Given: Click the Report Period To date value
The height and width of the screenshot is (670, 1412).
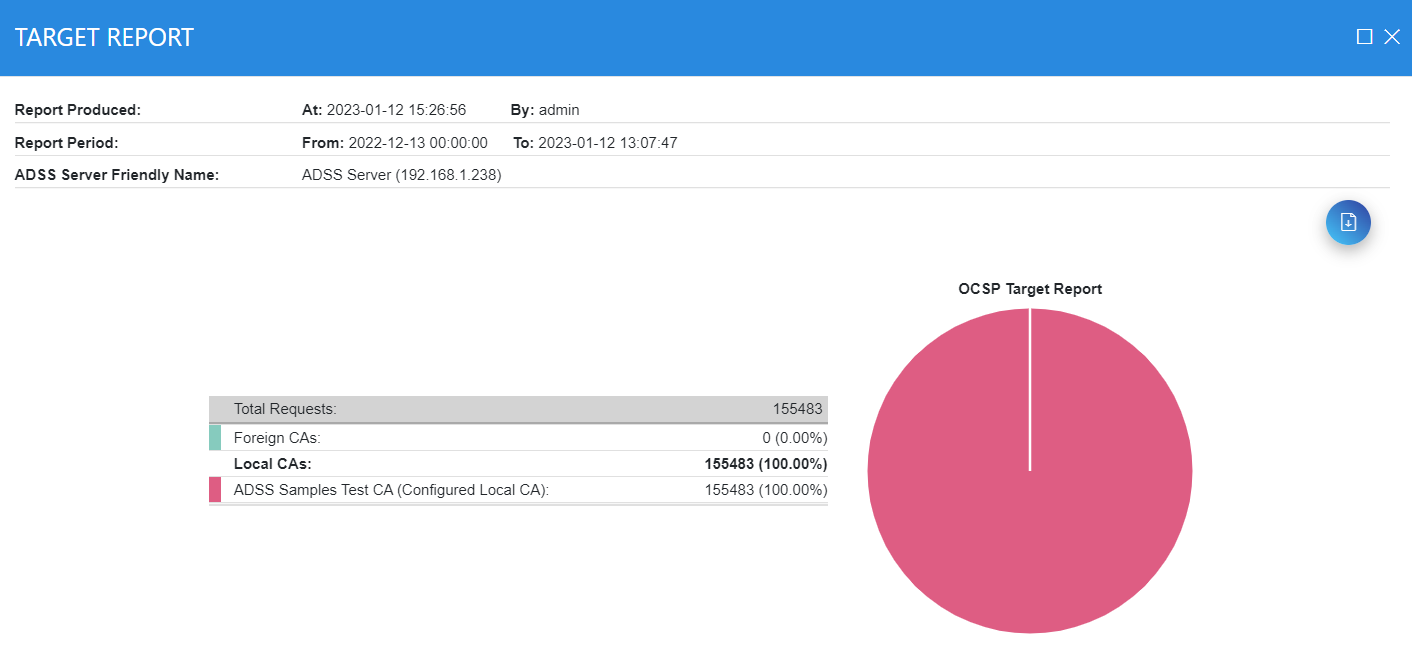Looking at the screenshot, I should pyautogui.click(x=607, y=143).
